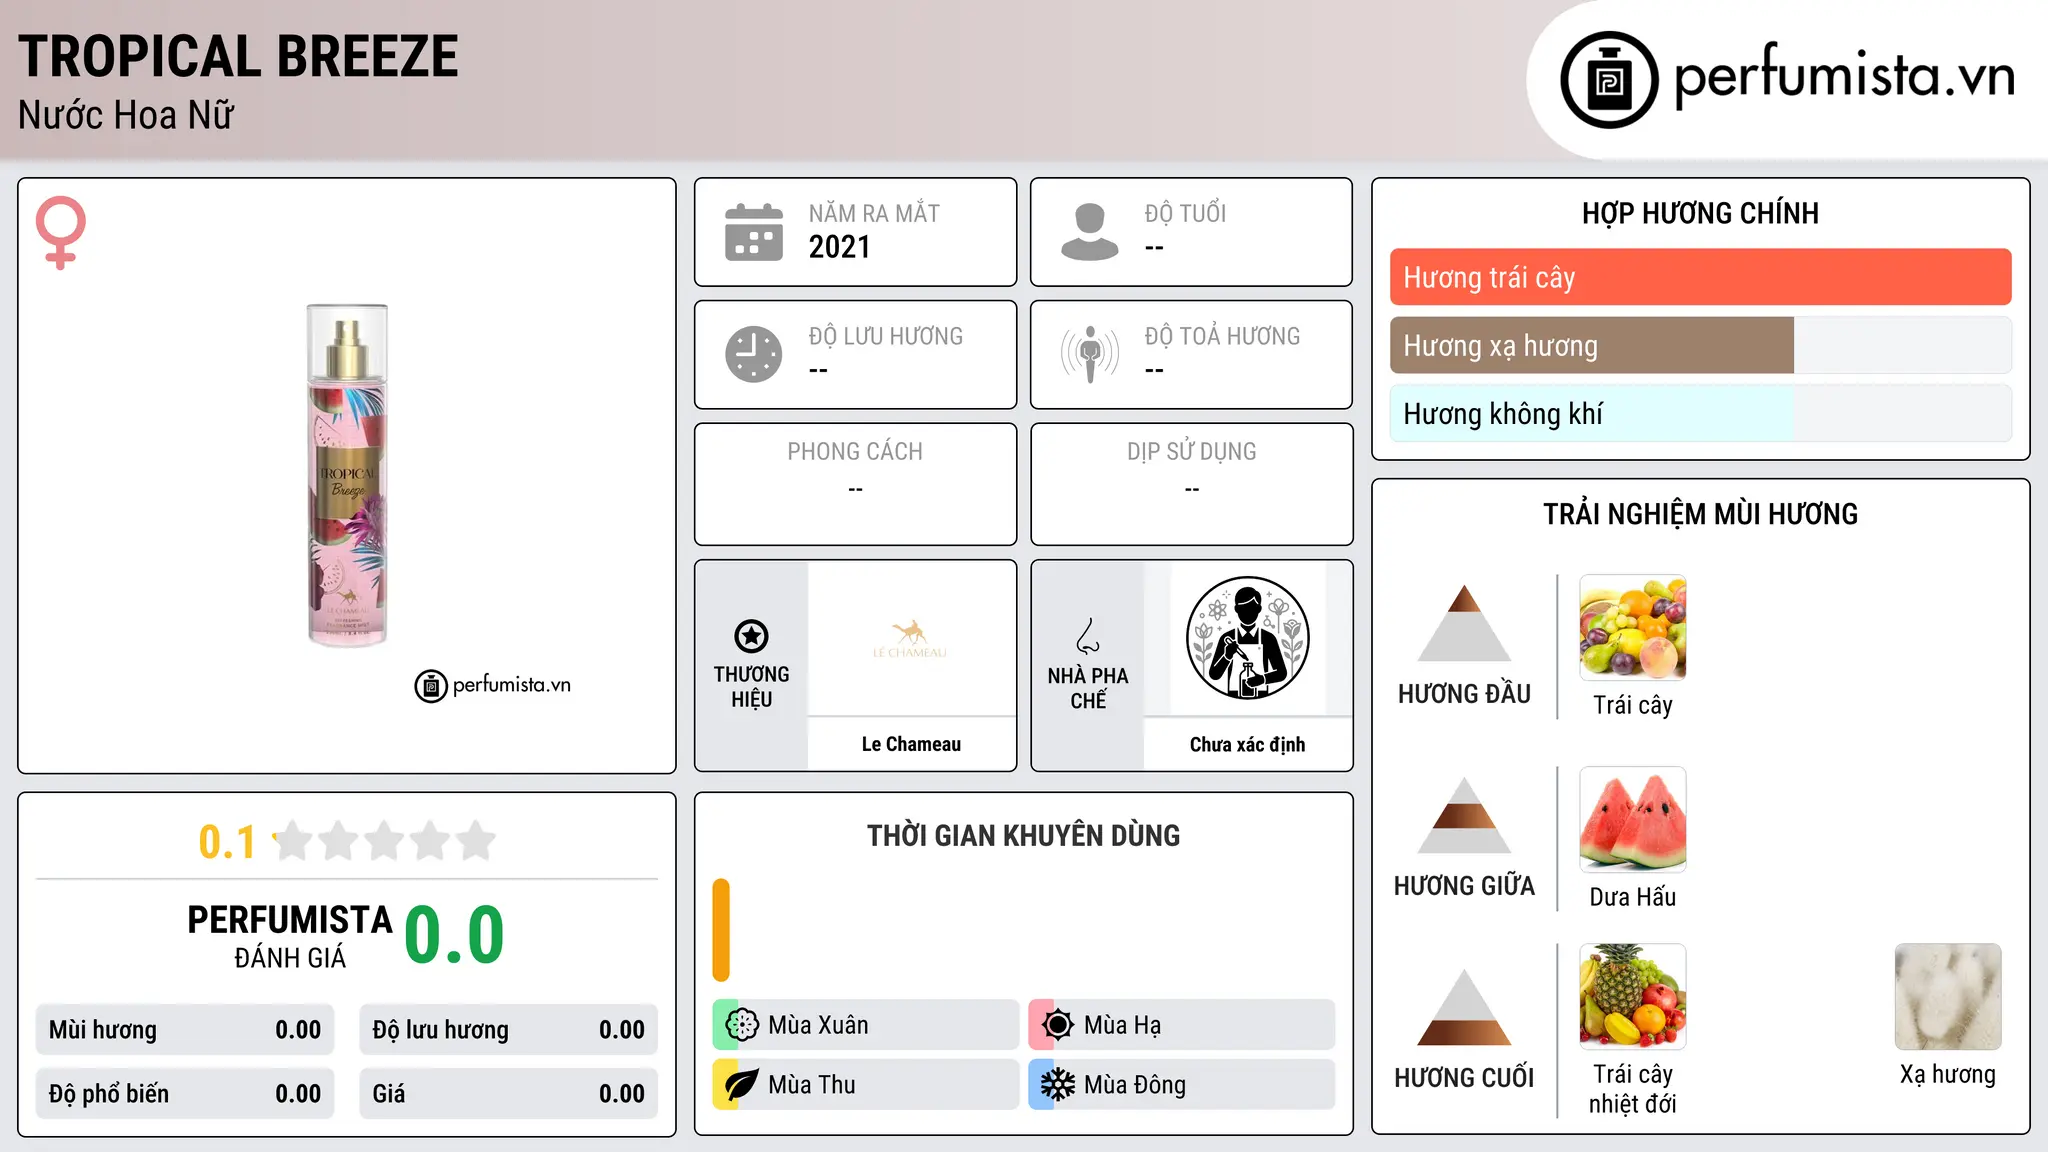The image size is (2048, 1152).
Task: Click the Độ phổ biến 0.00 score box
Action: [185, 1094]
